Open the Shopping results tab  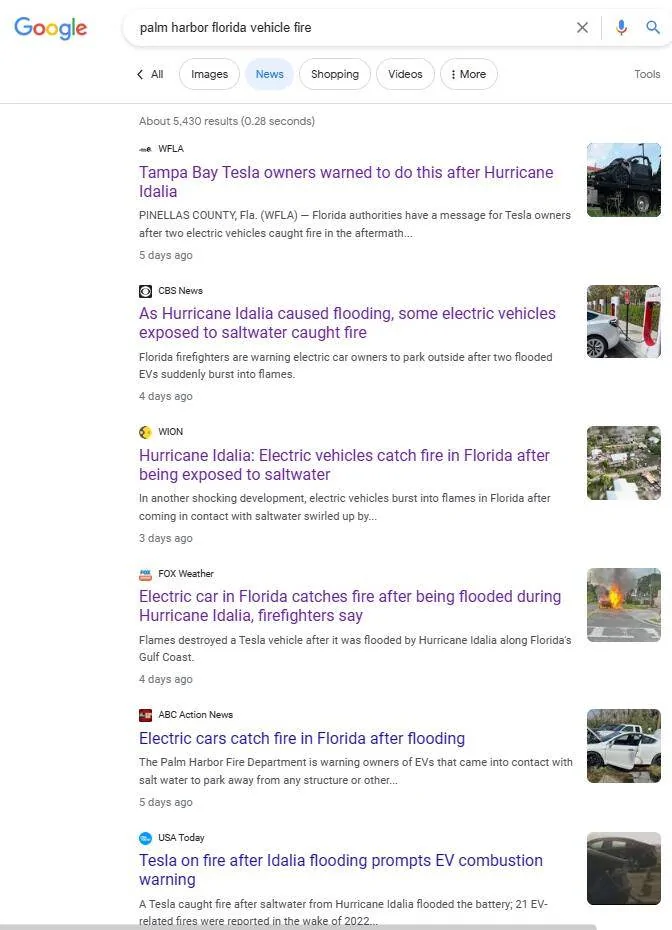click(x=334, y=74)
